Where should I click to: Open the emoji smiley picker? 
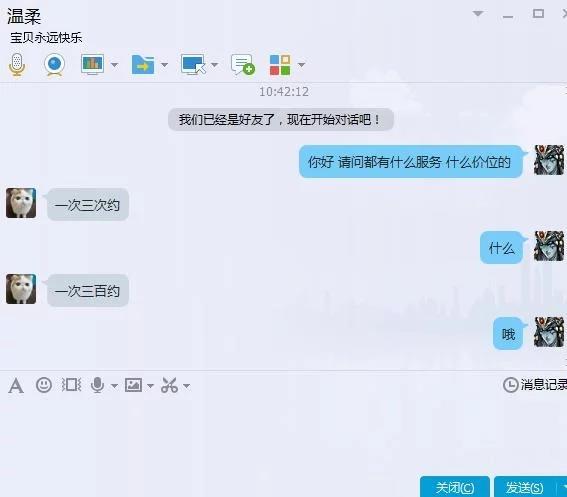(x=44, y=385)
